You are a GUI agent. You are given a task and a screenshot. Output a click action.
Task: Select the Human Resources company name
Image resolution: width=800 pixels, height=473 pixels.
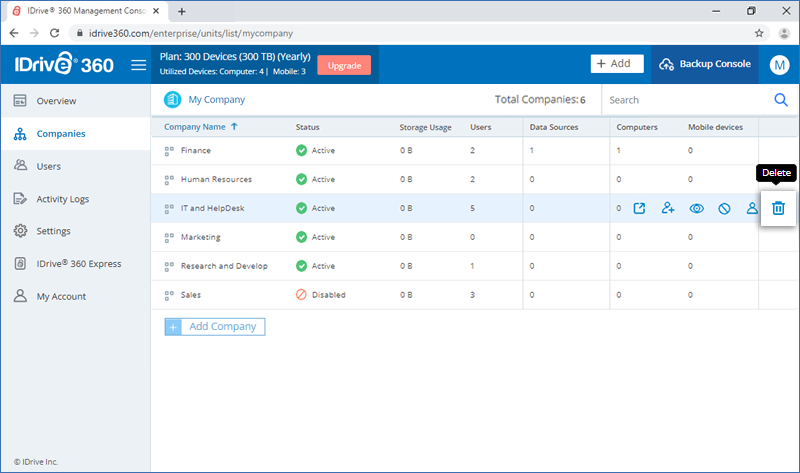(216, 180)
